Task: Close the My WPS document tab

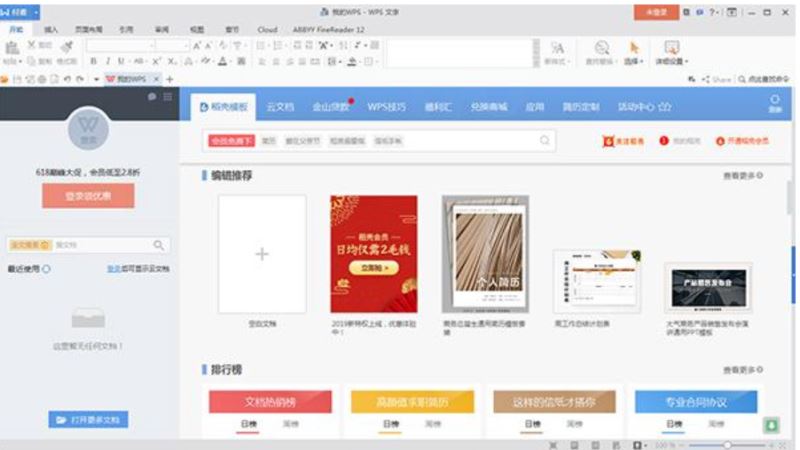Action: pos(156,79)
